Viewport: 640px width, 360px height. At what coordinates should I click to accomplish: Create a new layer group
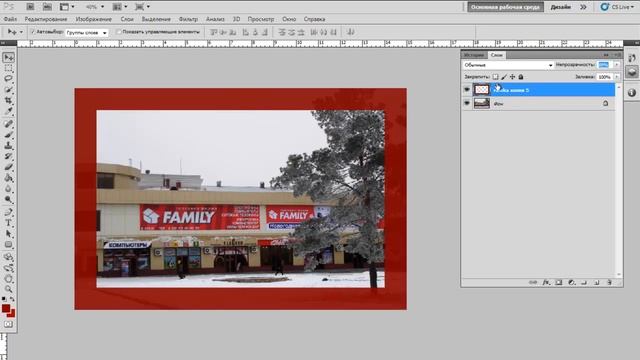(584, 282)
